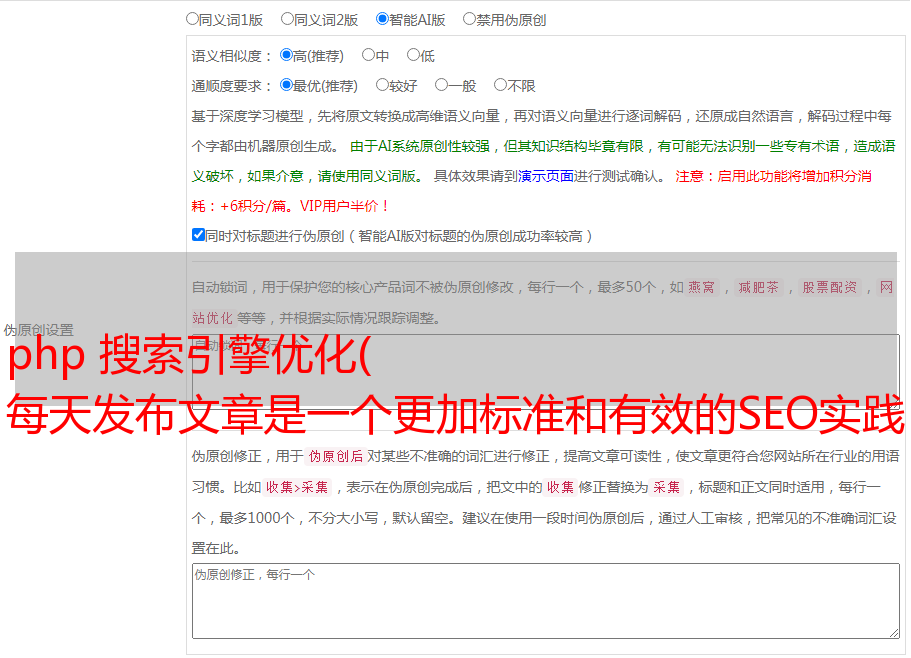Click the 伪原创设置 label
Viewport: 911px width, 658px height.
38,330
